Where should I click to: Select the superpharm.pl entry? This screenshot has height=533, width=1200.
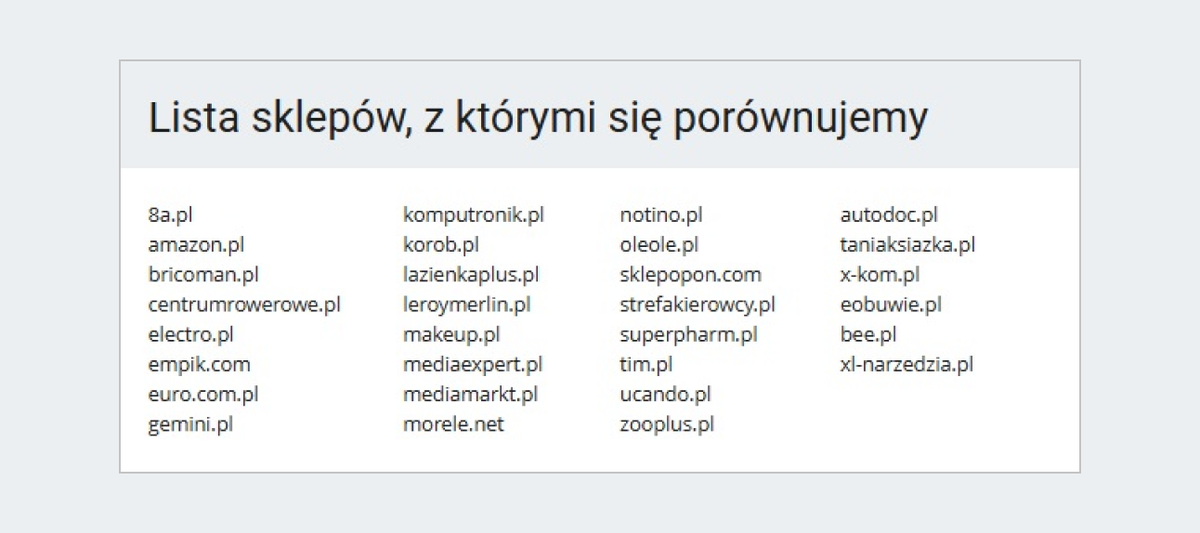pyautogui.click(x=688, y=334)
